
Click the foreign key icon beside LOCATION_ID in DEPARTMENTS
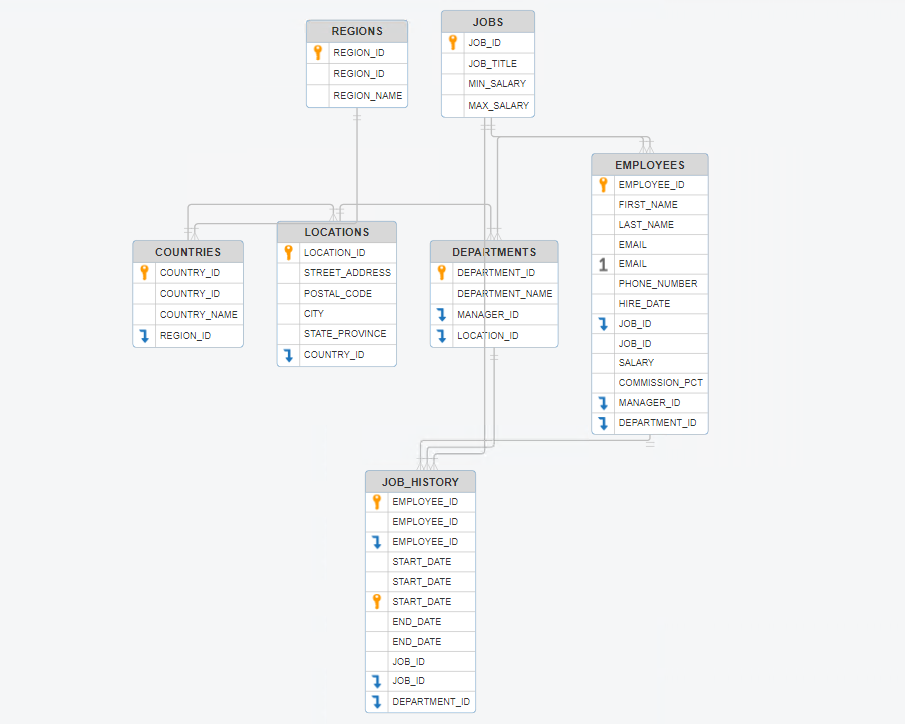coord(440,335)
